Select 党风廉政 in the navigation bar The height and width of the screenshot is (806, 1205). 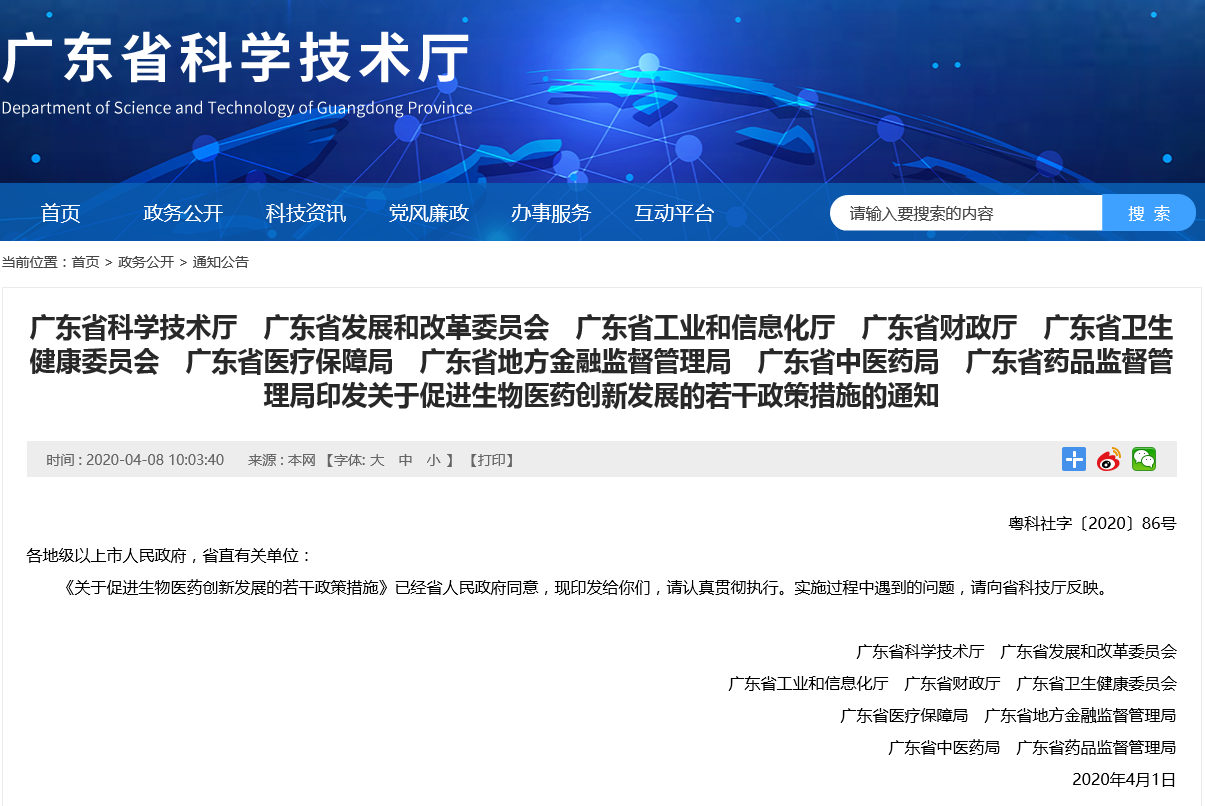428,213
